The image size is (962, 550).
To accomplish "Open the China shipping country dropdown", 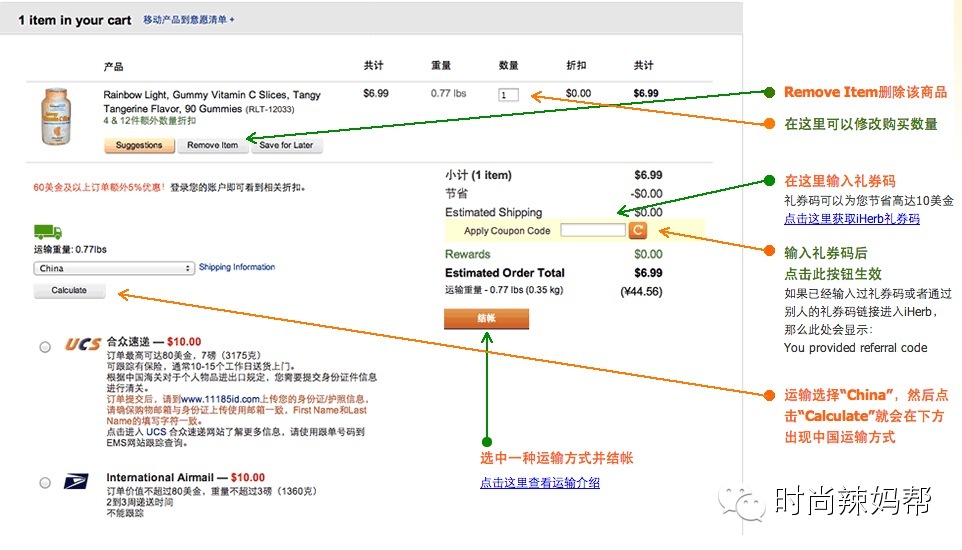I will pos(114,268).
